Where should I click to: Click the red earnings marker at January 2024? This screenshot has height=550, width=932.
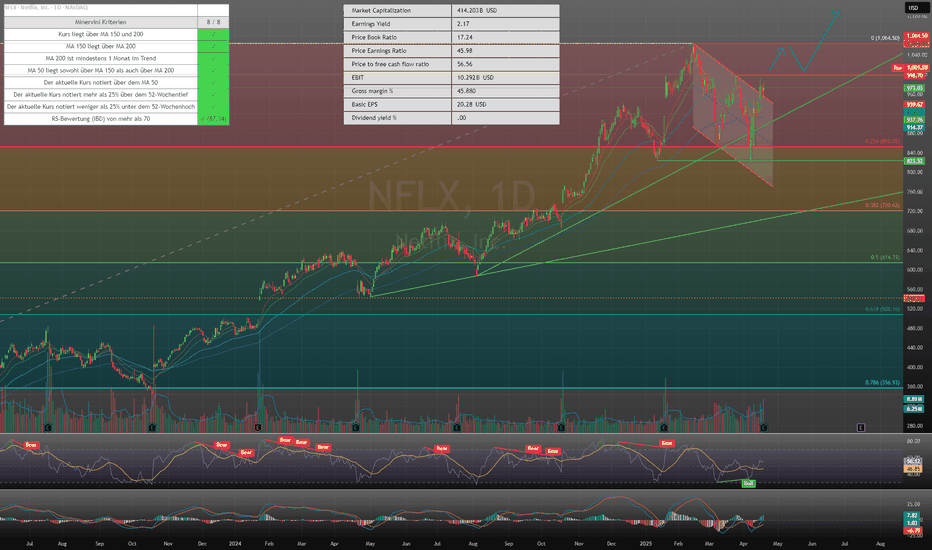(258, 427)
